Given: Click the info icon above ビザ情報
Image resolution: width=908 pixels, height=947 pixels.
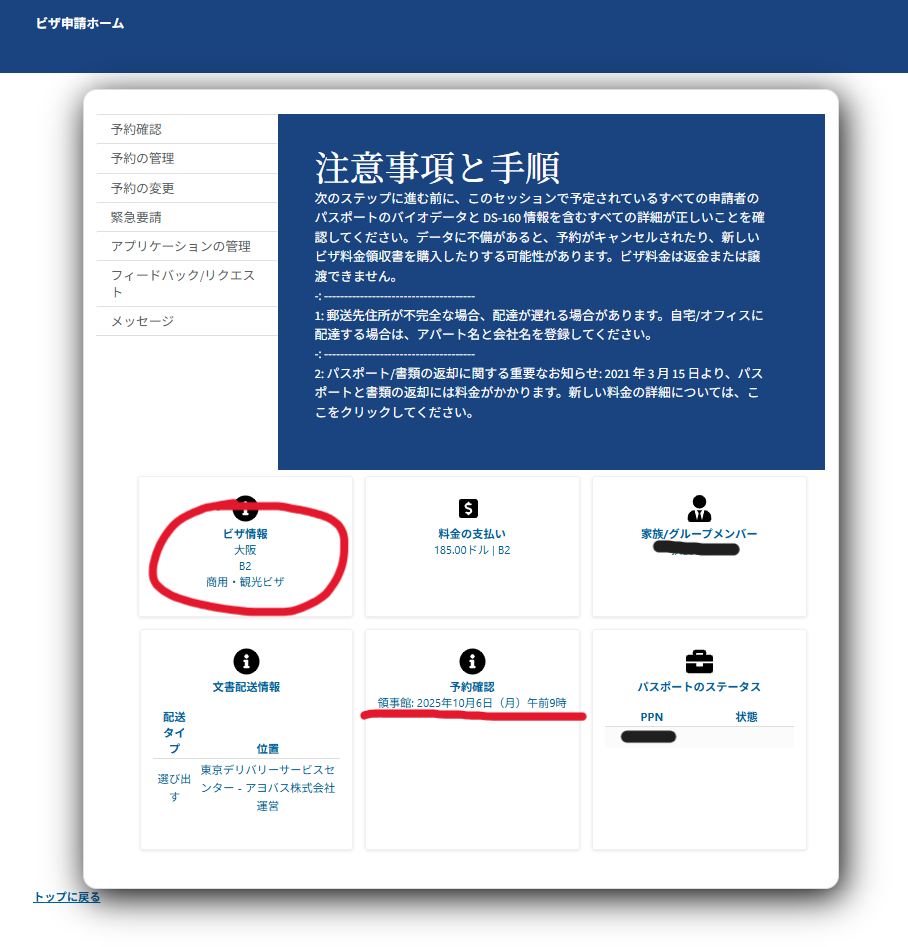Looking at the screenshot, I should pyautogui.click(x=245, y=506).
